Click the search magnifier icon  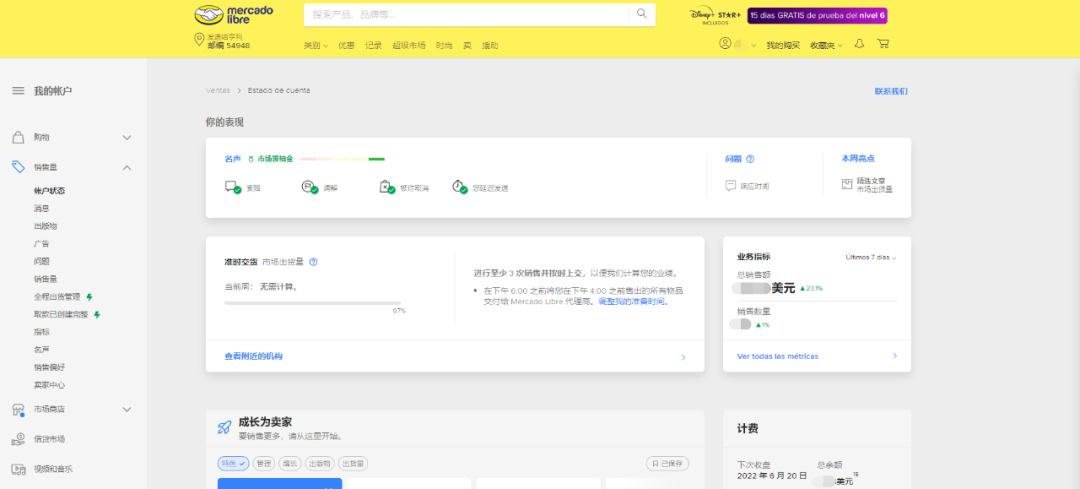(642, 14)
